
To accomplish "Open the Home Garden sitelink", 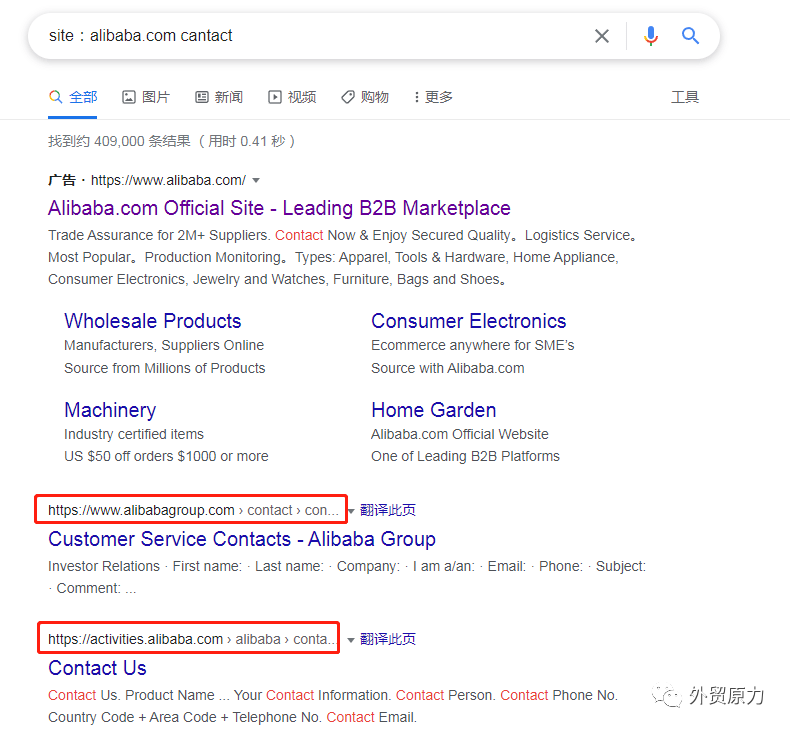I will (434, 410).
